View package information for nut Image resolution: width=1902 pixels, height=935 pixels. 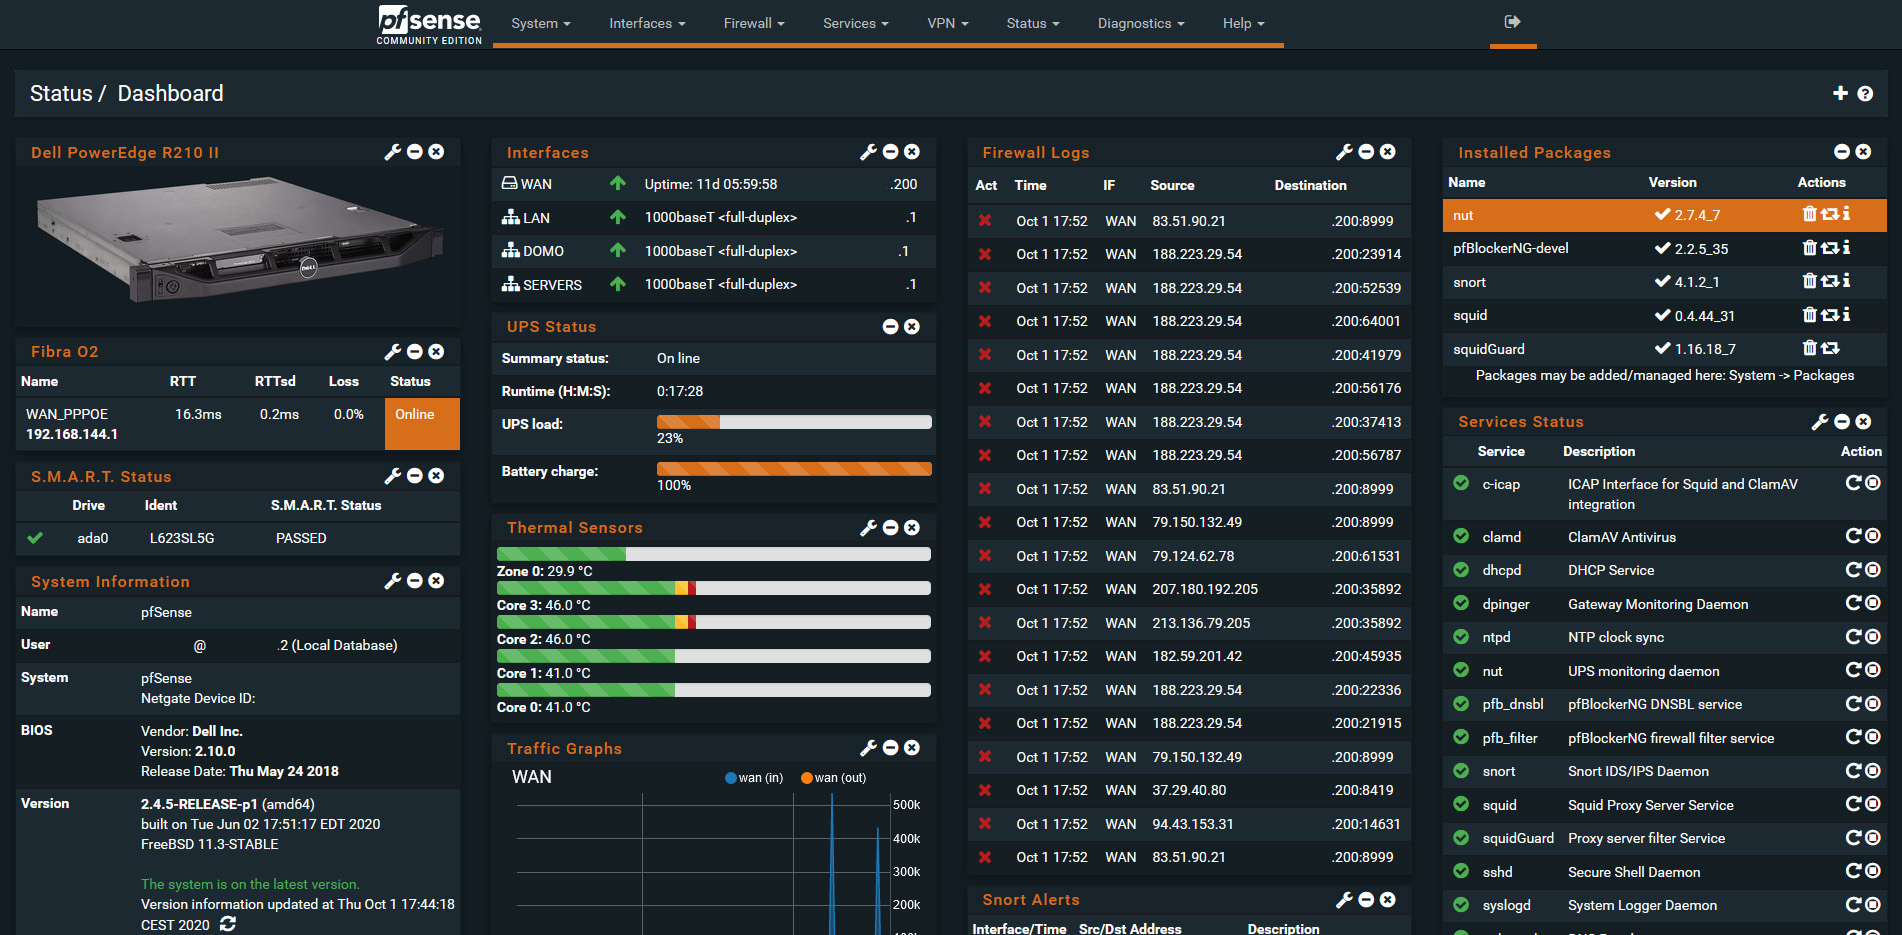pyautogui.click(x=1845, y=215)
